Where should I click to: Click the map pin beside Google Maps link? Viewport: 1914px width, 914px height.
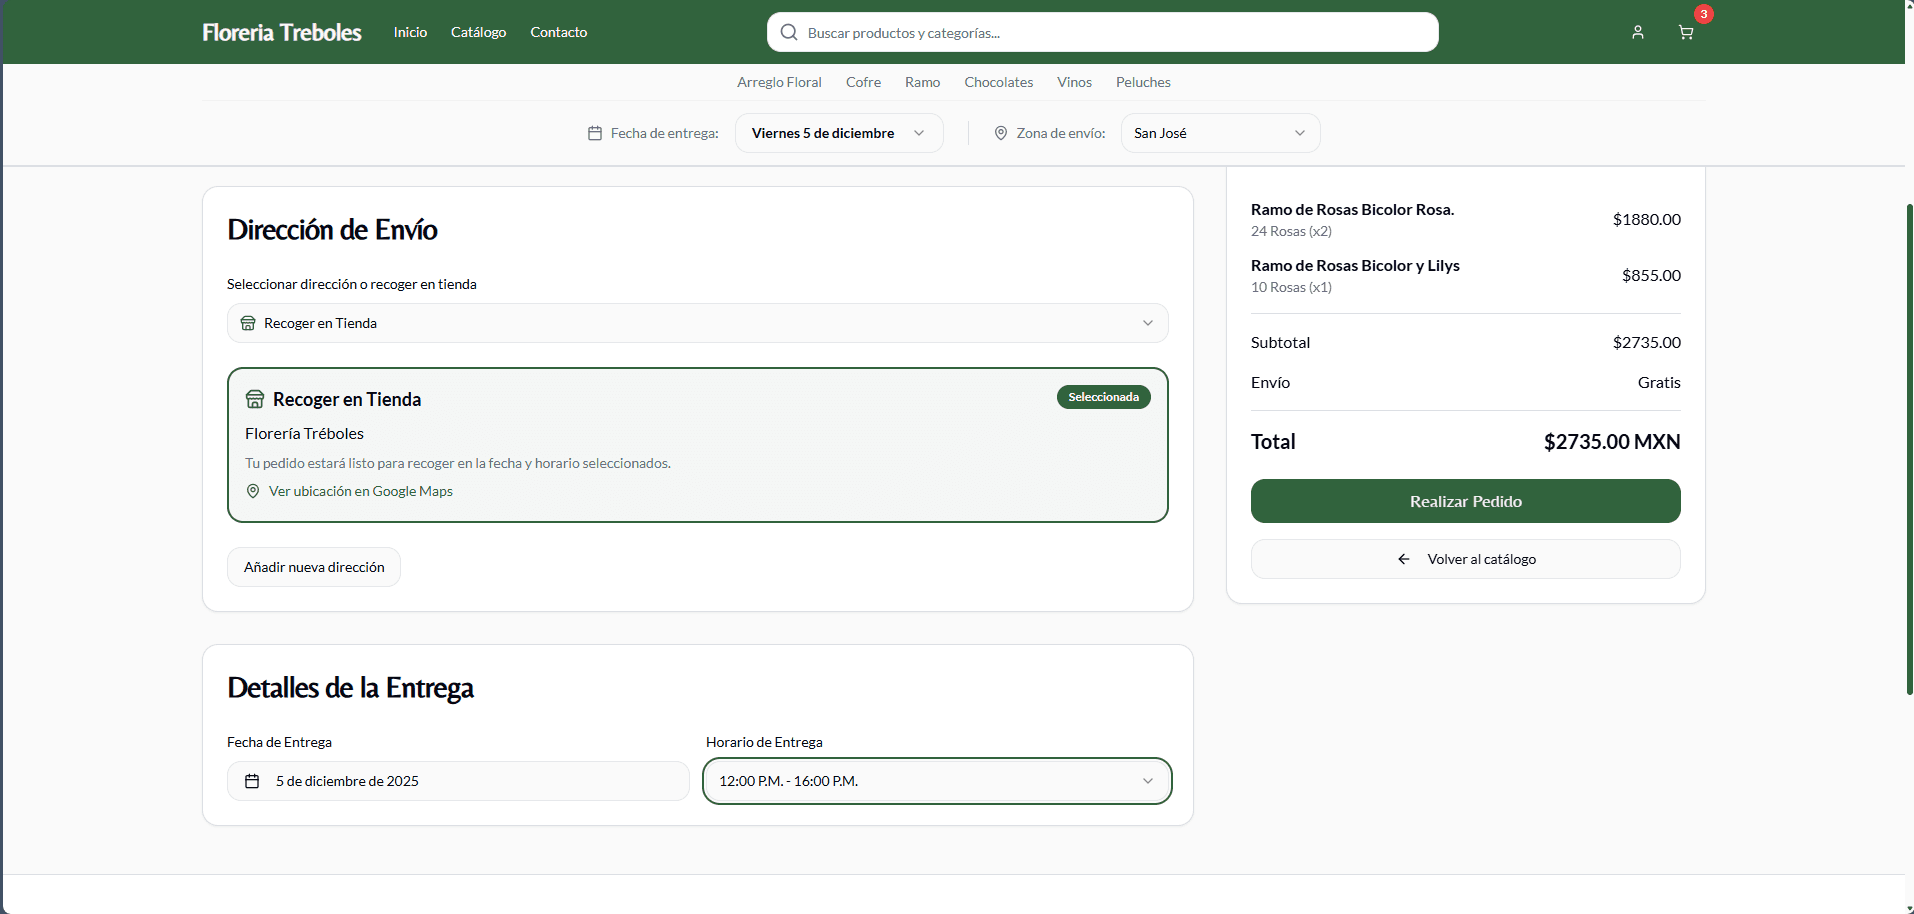(253, 491)
